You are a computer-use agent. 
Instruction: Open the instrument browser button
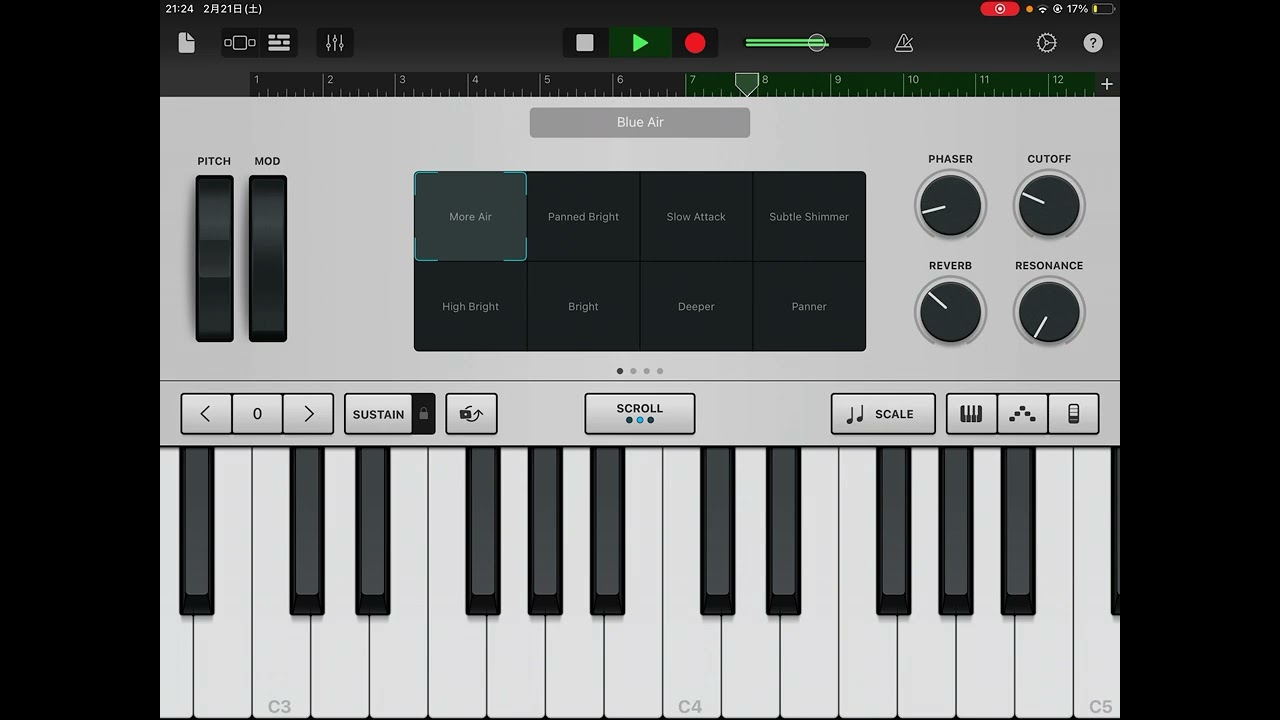click(x=240, y=43)
